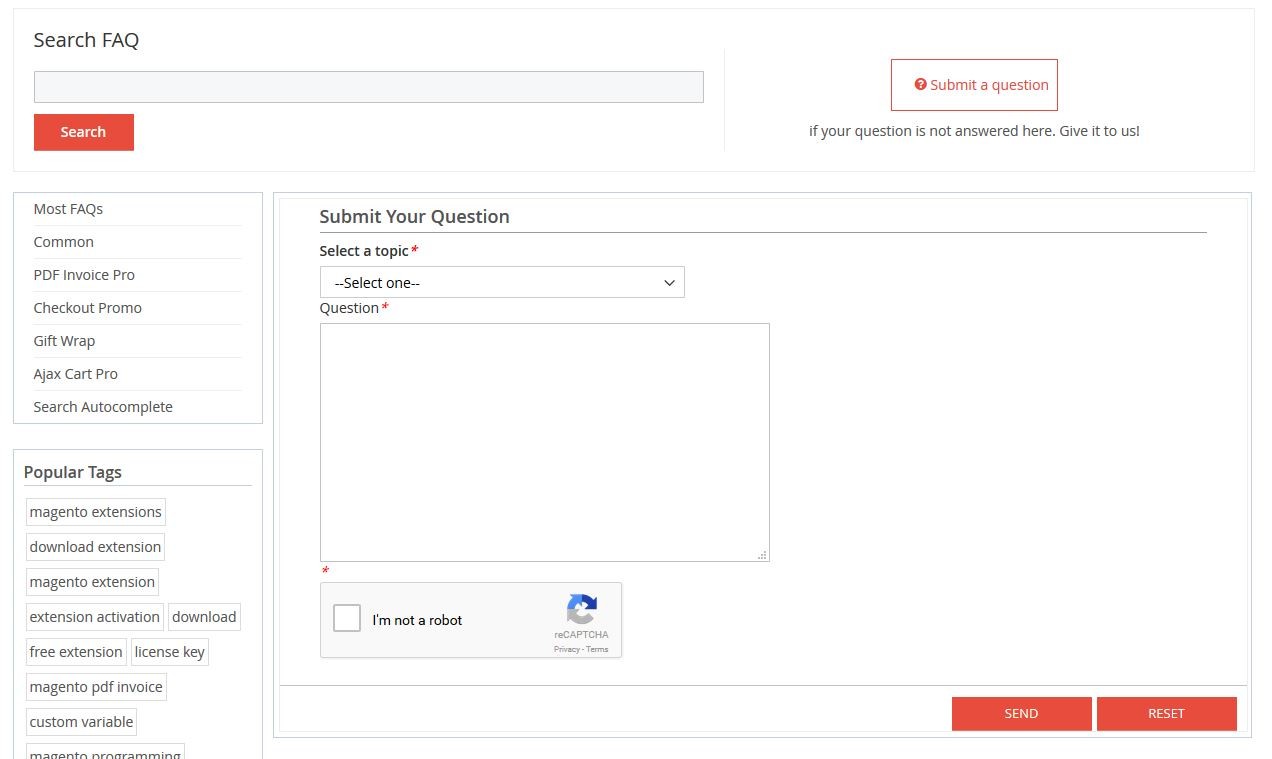This screenshot has width=1272, height=759.
Task: Click the question mark icon beside Submit a question
Action: click(921, 84)
